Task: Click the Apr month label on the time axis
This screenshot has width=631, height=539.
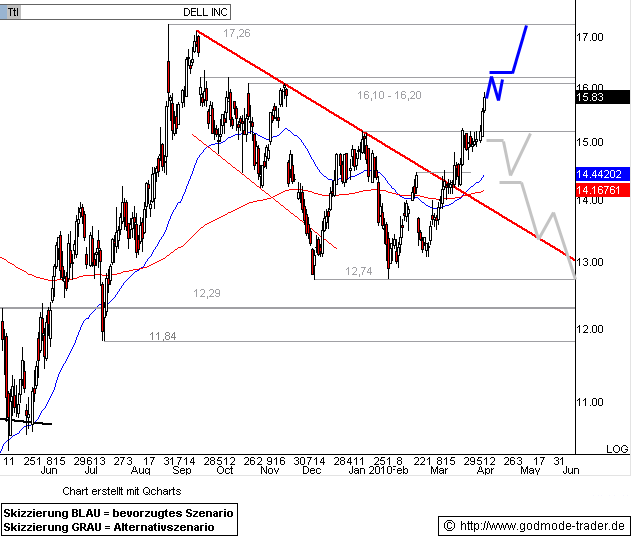Action: click(485, 471)
